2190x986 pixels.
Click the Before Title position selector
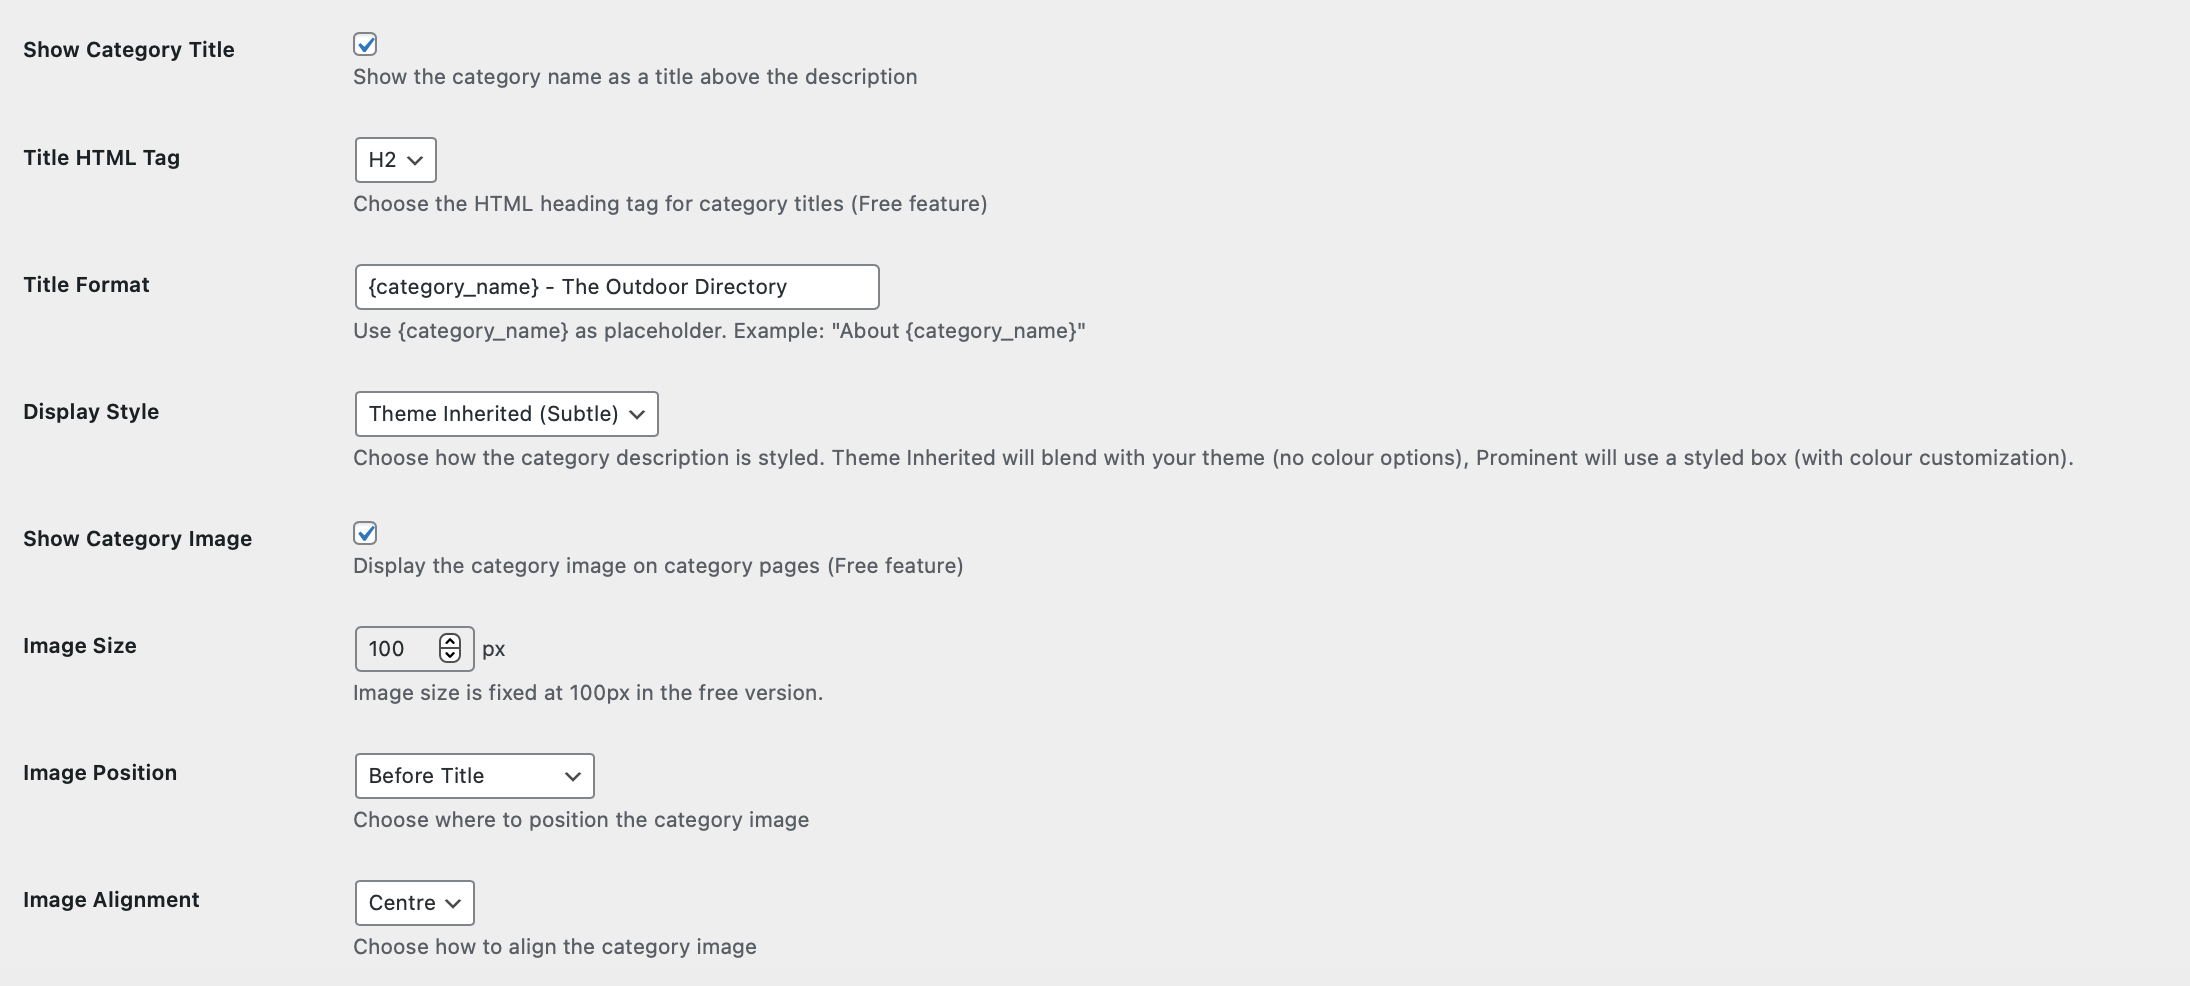[474, 775]
